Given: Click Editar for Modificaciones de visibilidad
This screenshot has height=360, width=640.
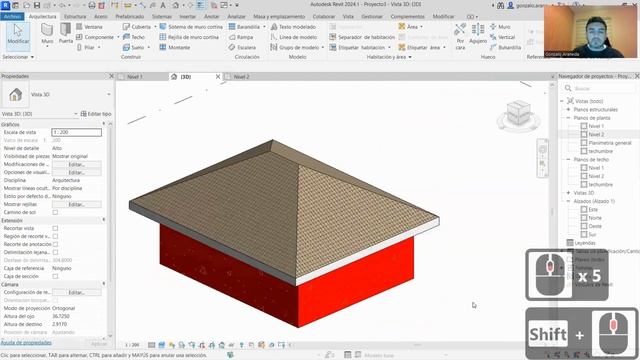Looking at the screenshot, I should click(x=77, y=164).
